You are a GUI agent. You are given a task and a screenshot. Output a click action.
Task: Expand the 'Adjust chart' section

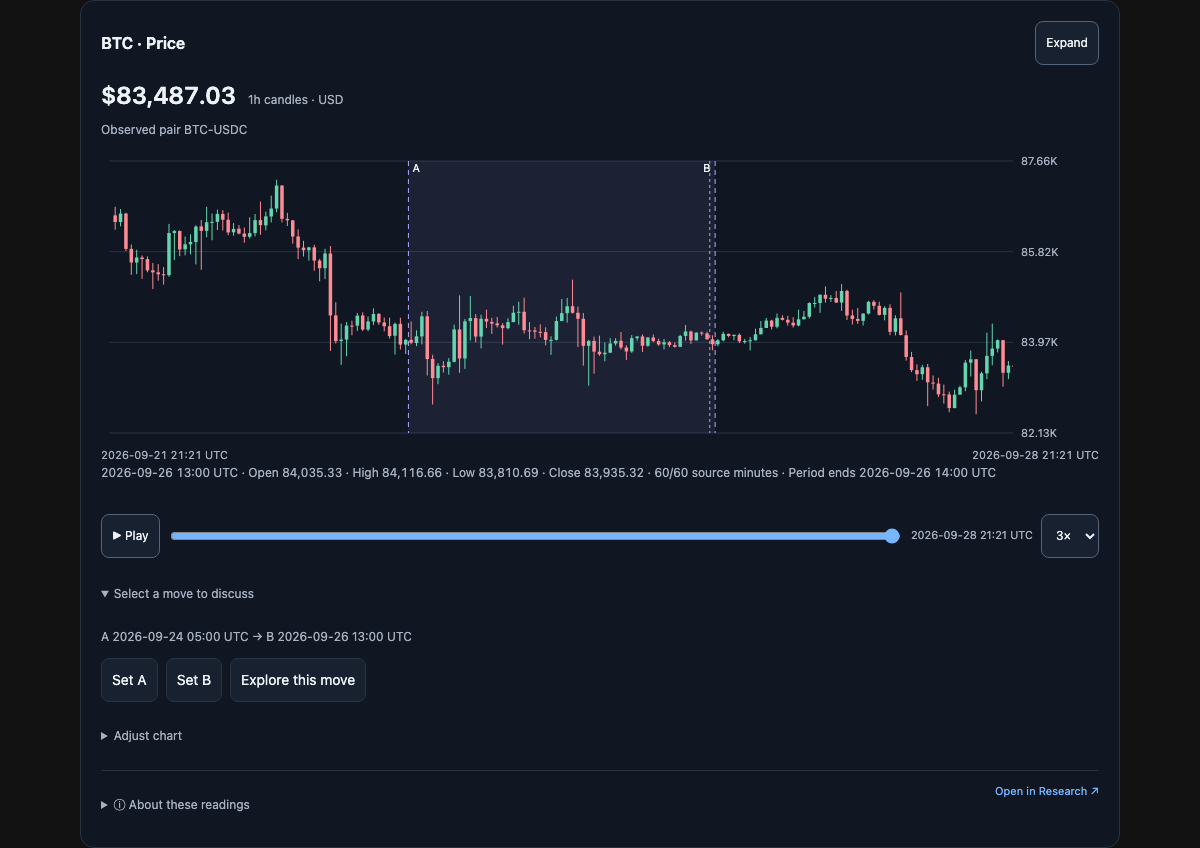point(142,736)
